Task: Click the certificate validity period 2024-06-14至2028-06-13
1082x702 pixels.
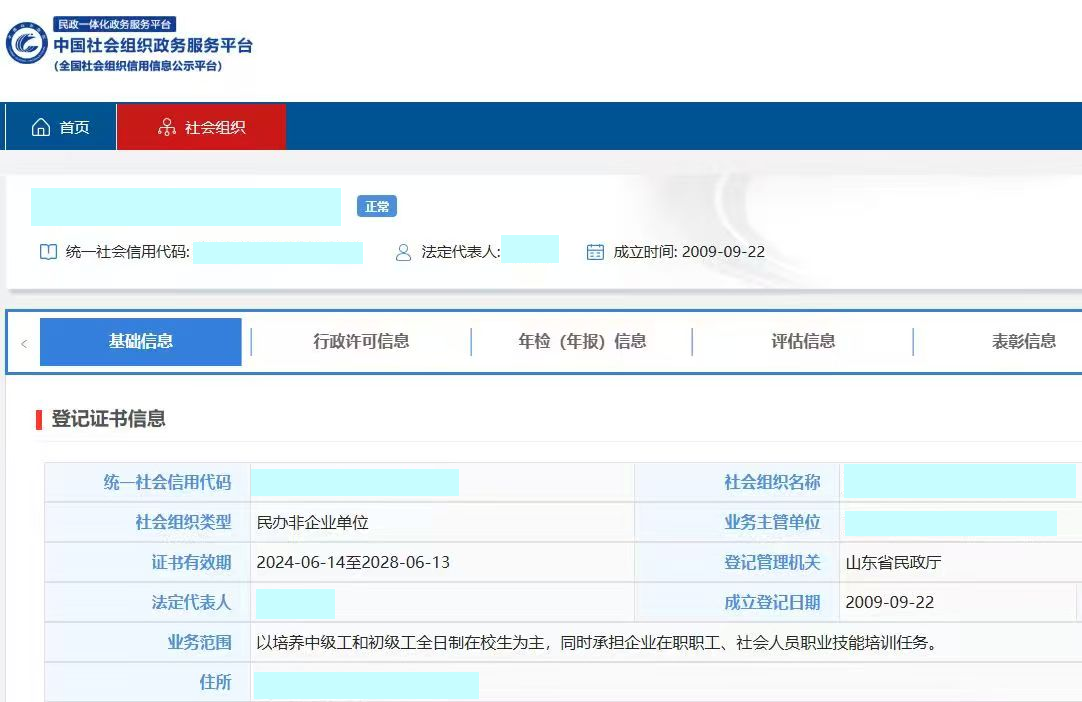Action: tap(353, 562)
